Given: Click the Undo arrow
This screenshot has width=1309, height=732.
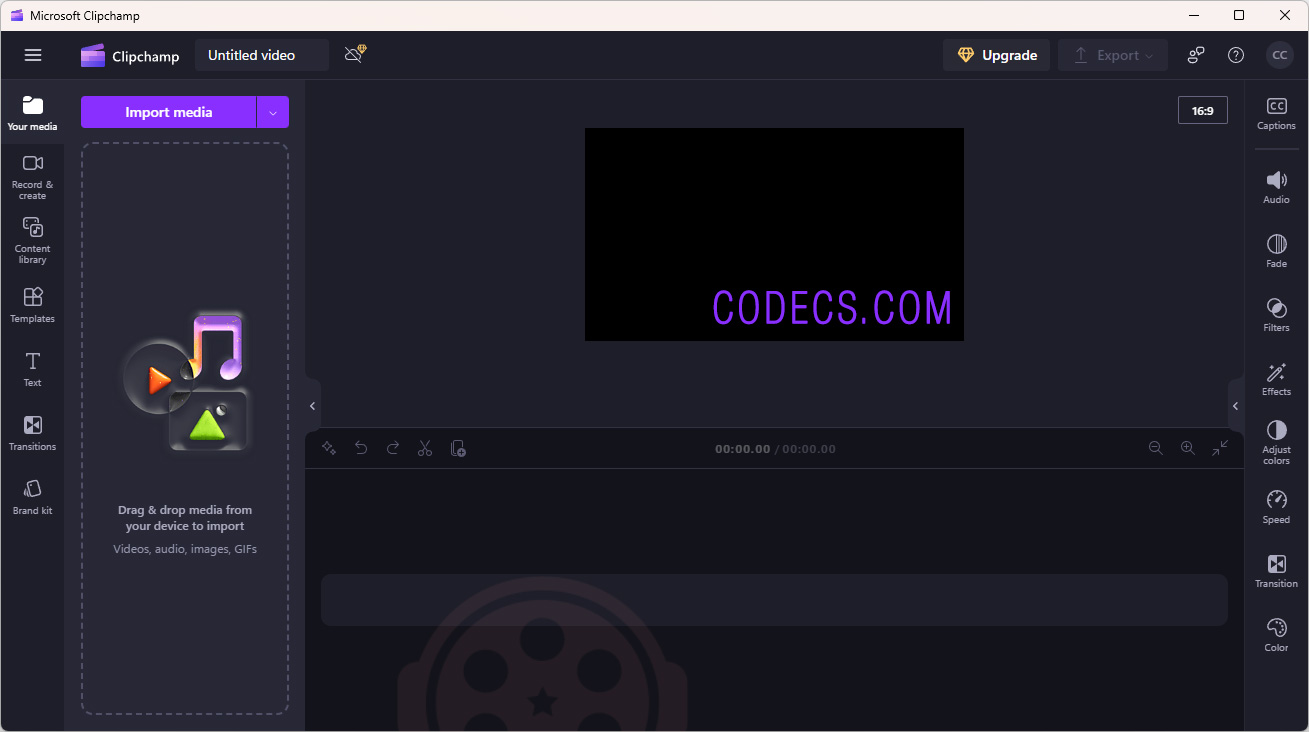Looking at the screenshot, I should (361, 449).
